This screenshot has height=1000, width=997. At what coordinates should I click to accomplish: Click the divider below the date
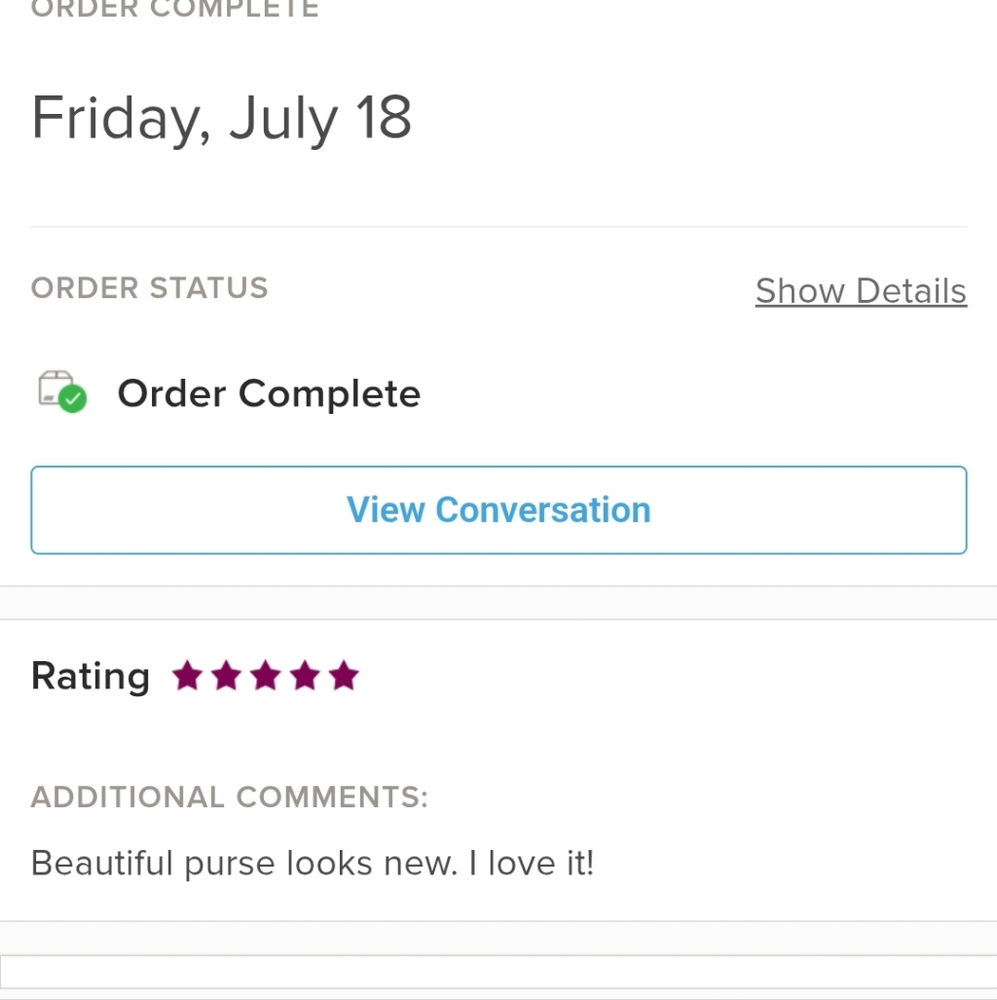pyautogui.click(x=499, y=226)
